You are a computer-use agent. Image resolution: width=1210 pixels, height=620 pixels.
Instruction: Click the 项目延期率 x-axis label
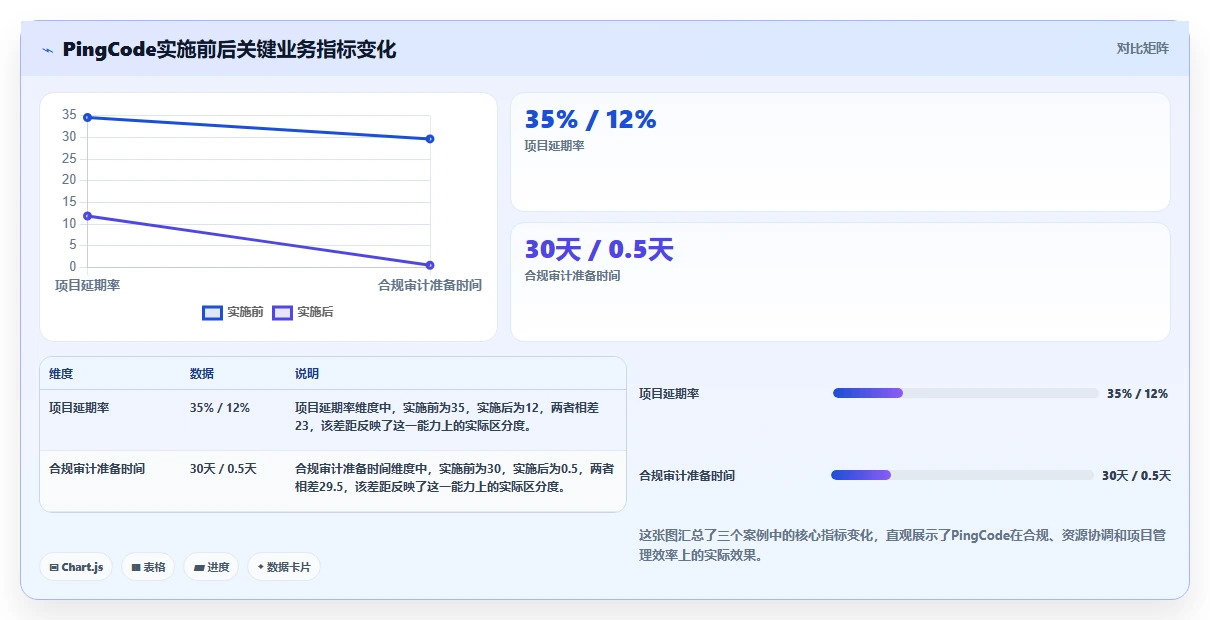[x=87, y=286]
